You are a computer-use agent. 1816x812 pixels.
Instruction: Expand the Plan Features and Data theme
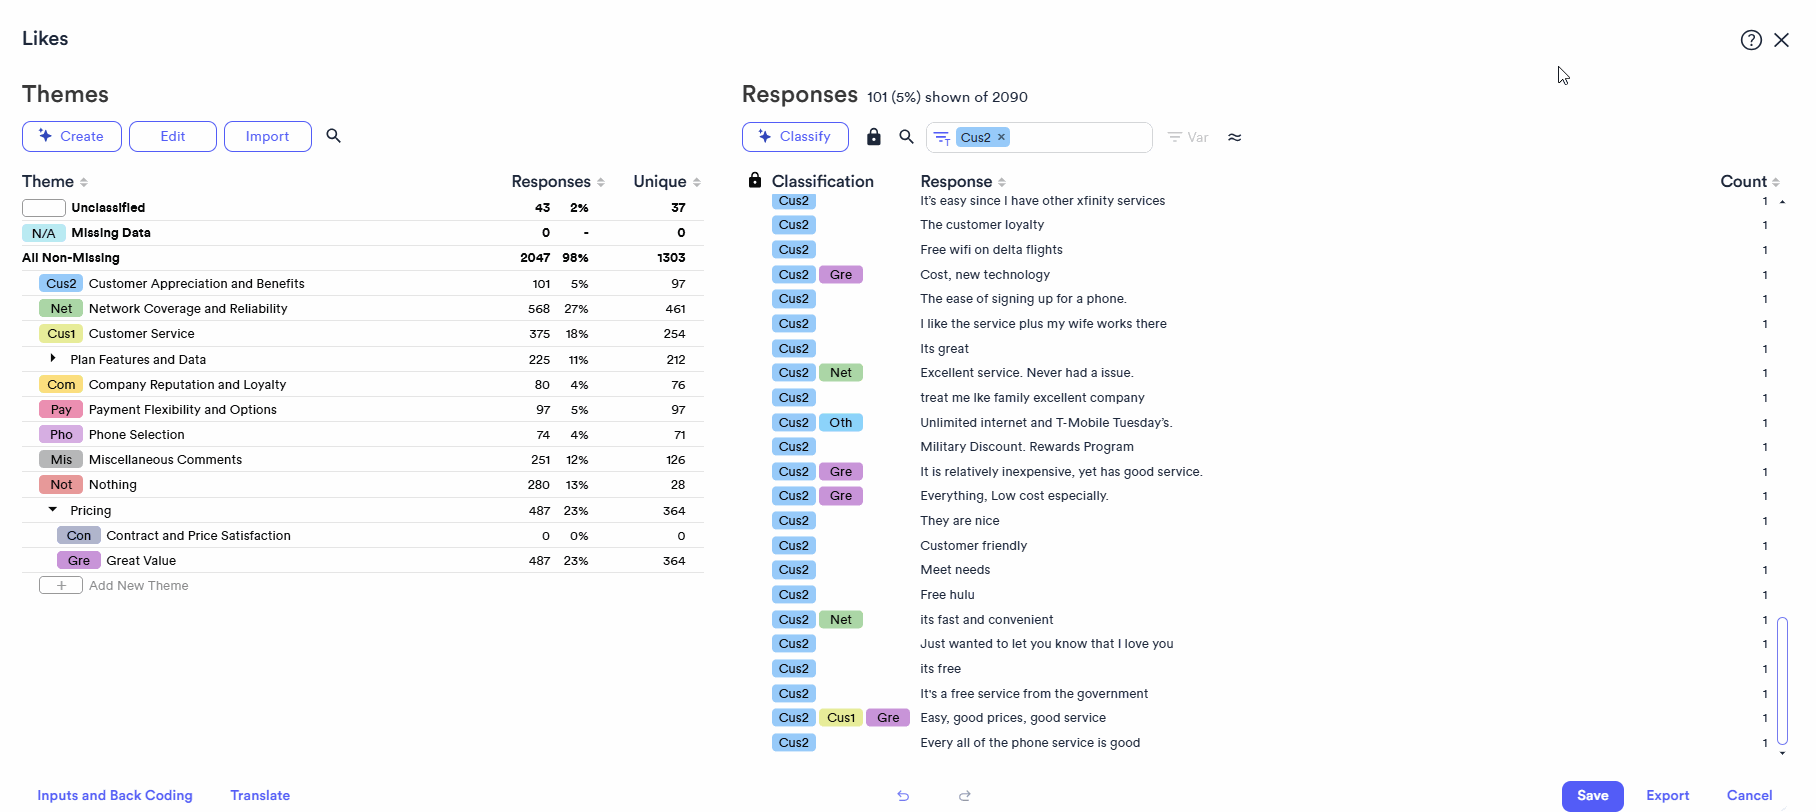(53, 358)
